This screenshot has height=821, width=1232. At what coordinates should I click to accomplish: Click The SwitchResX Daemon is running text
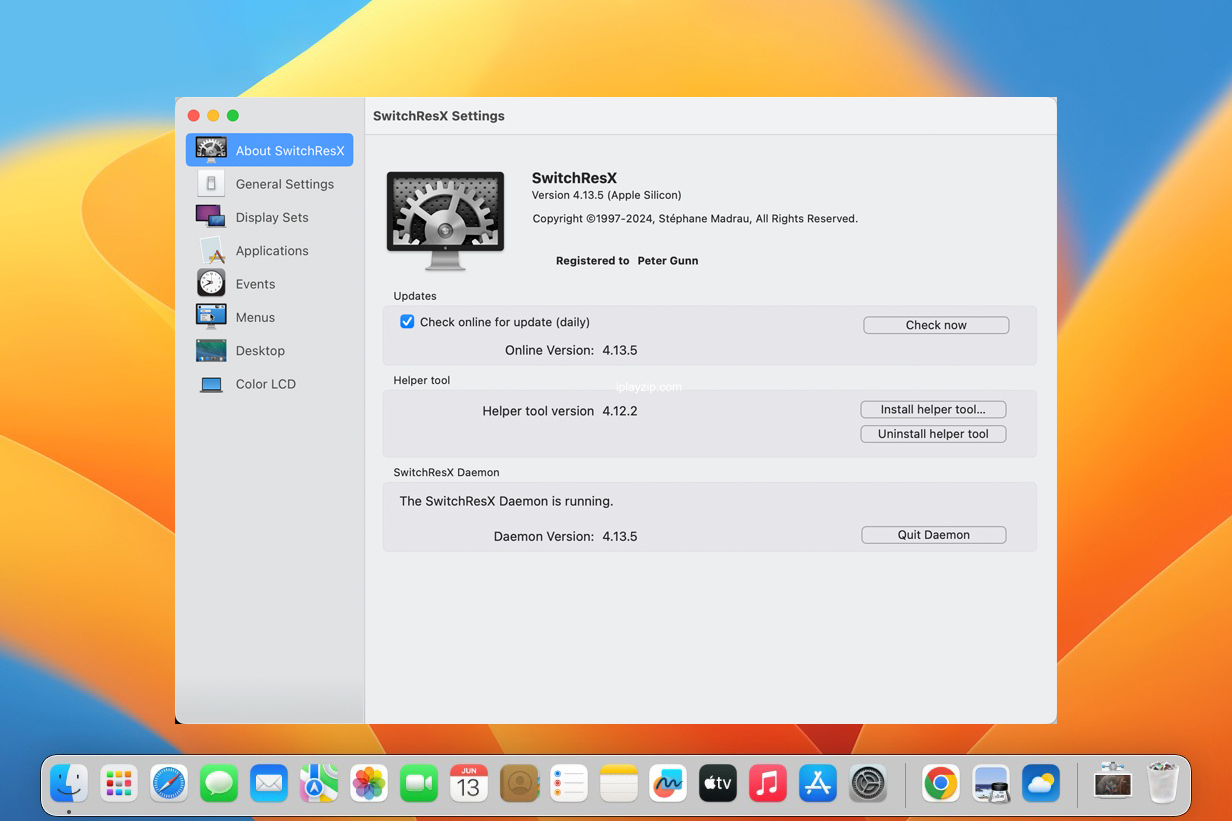point(506,501)
